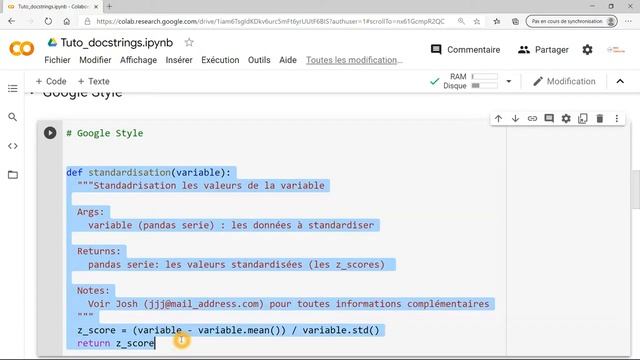This screenshot has height=360, width=640.
Task: Open Colab settings gear in header
Action: coord(587,50)
